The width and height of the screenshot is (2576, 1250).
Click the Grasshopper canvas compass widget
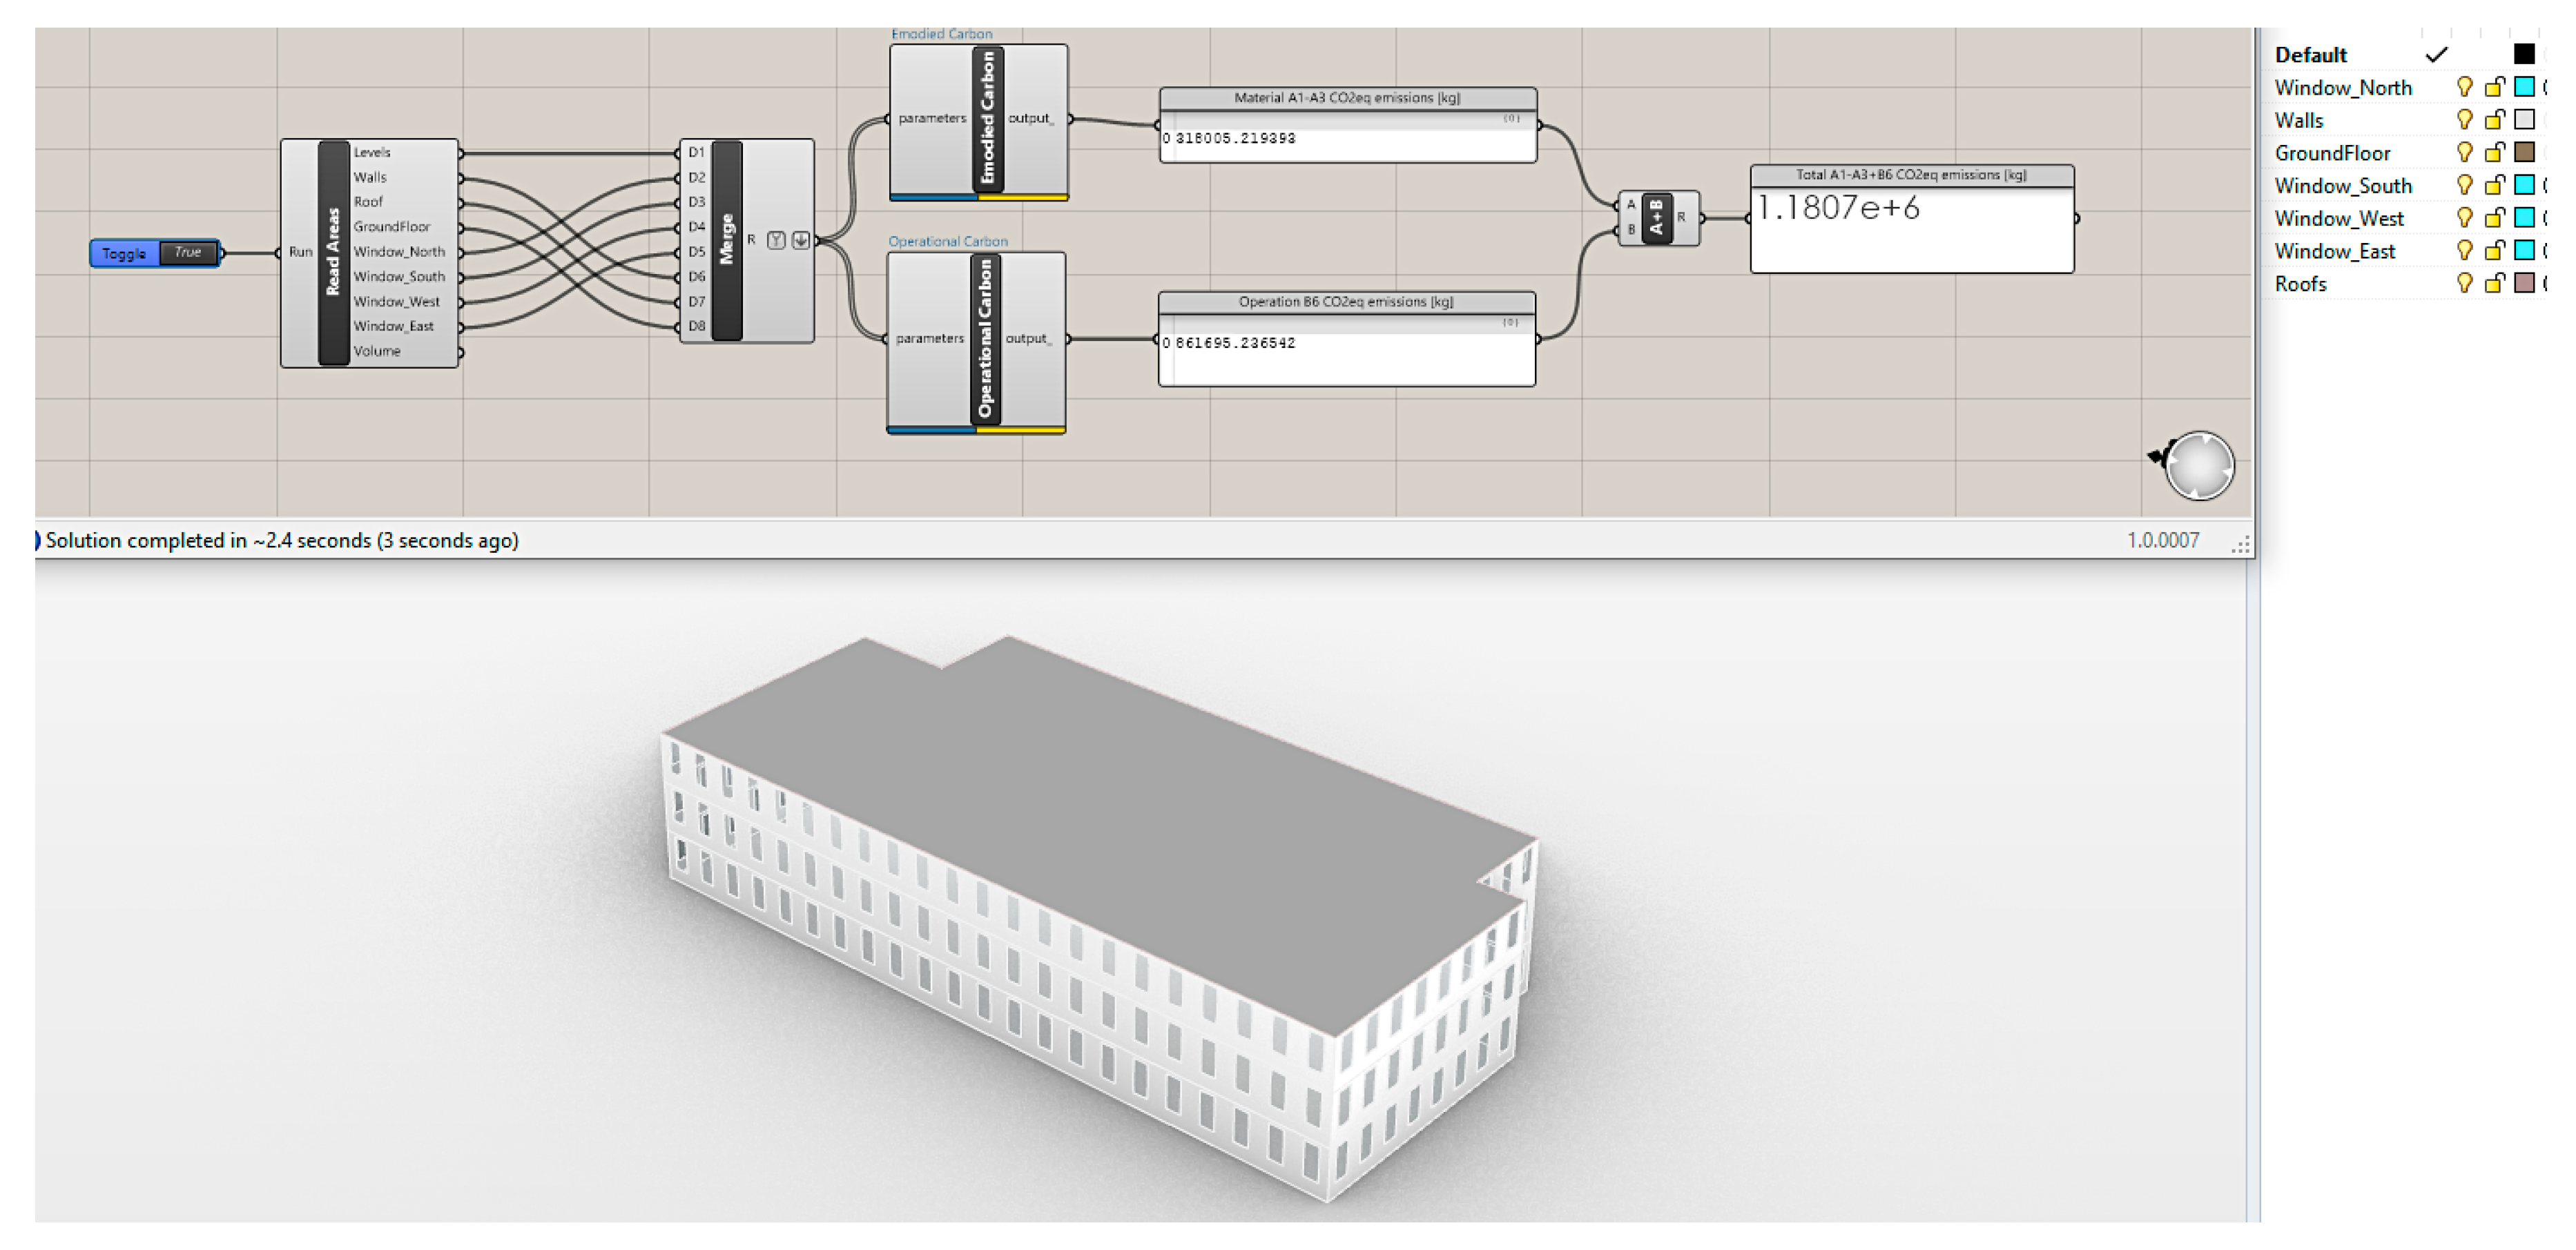2199,466
